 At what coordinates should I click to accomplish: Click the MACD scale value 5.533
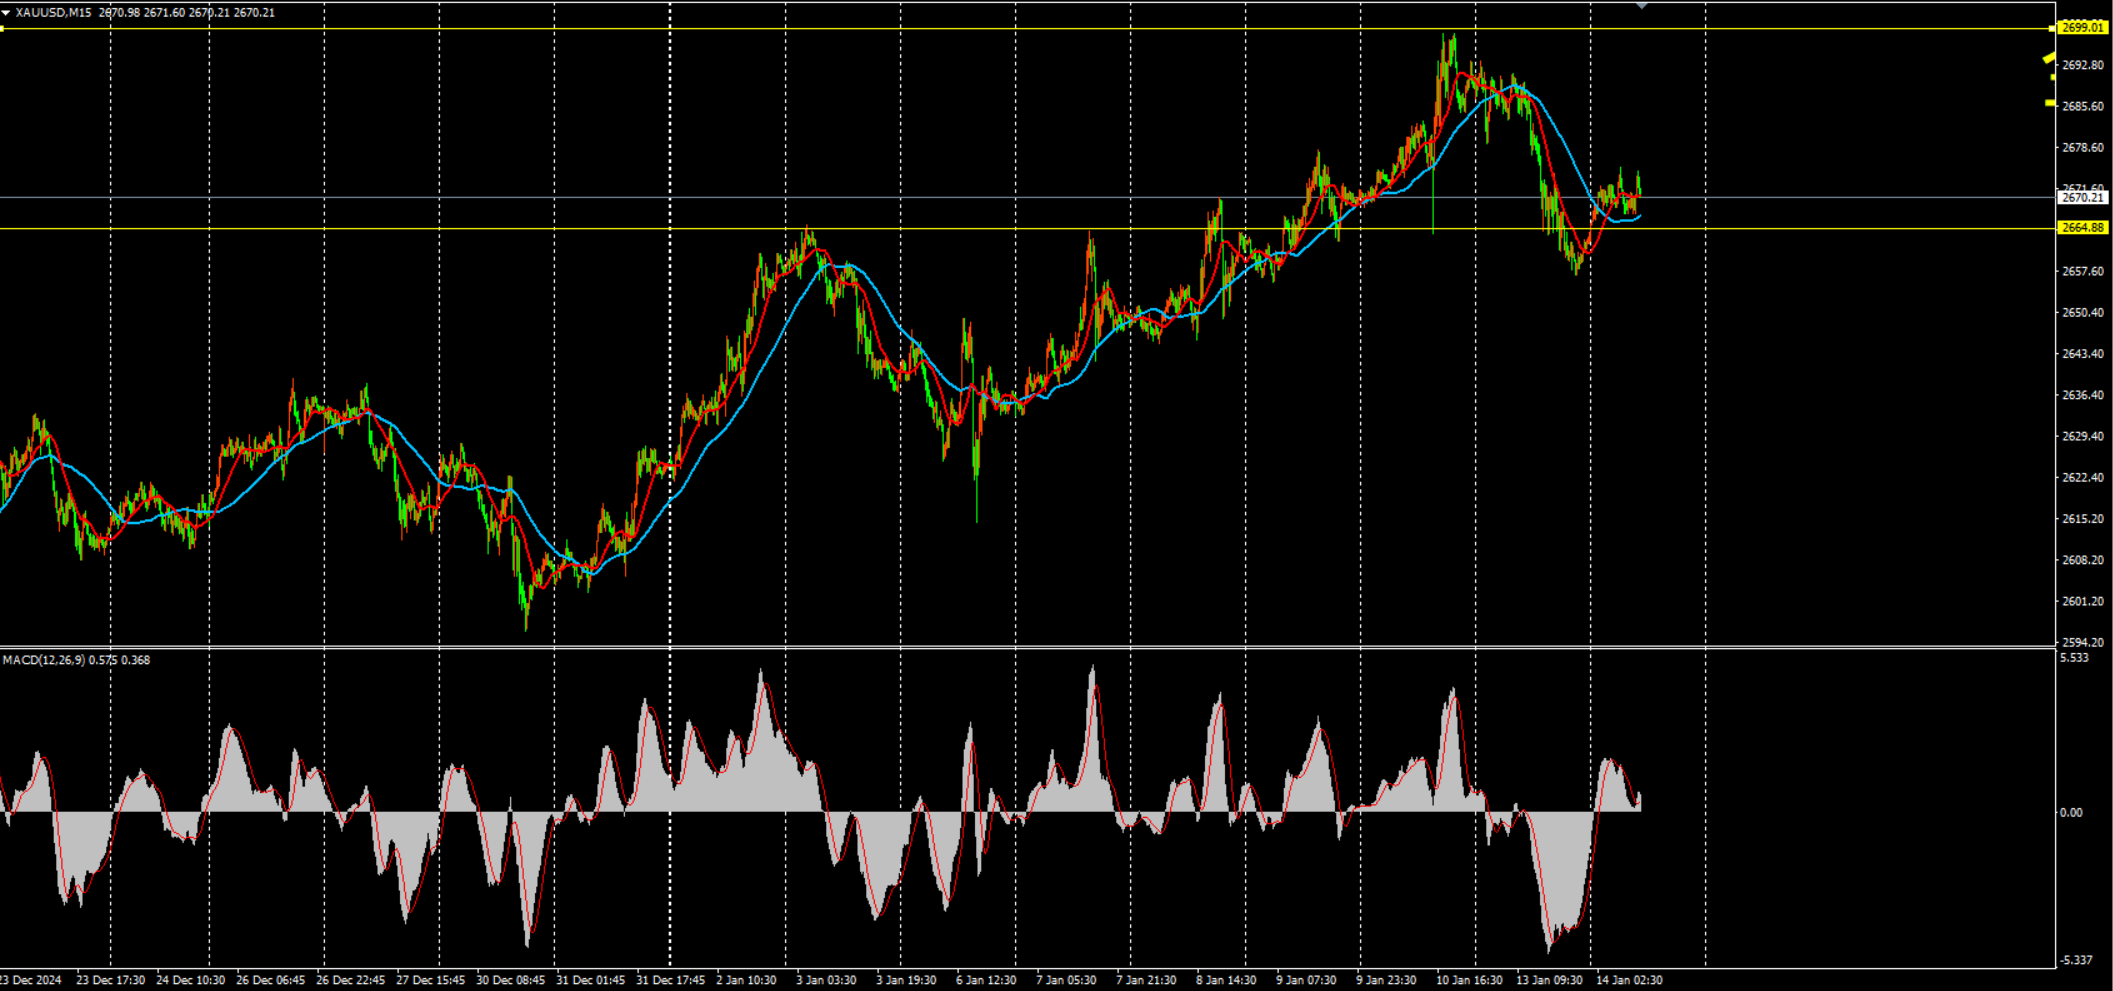point(2074,658)
